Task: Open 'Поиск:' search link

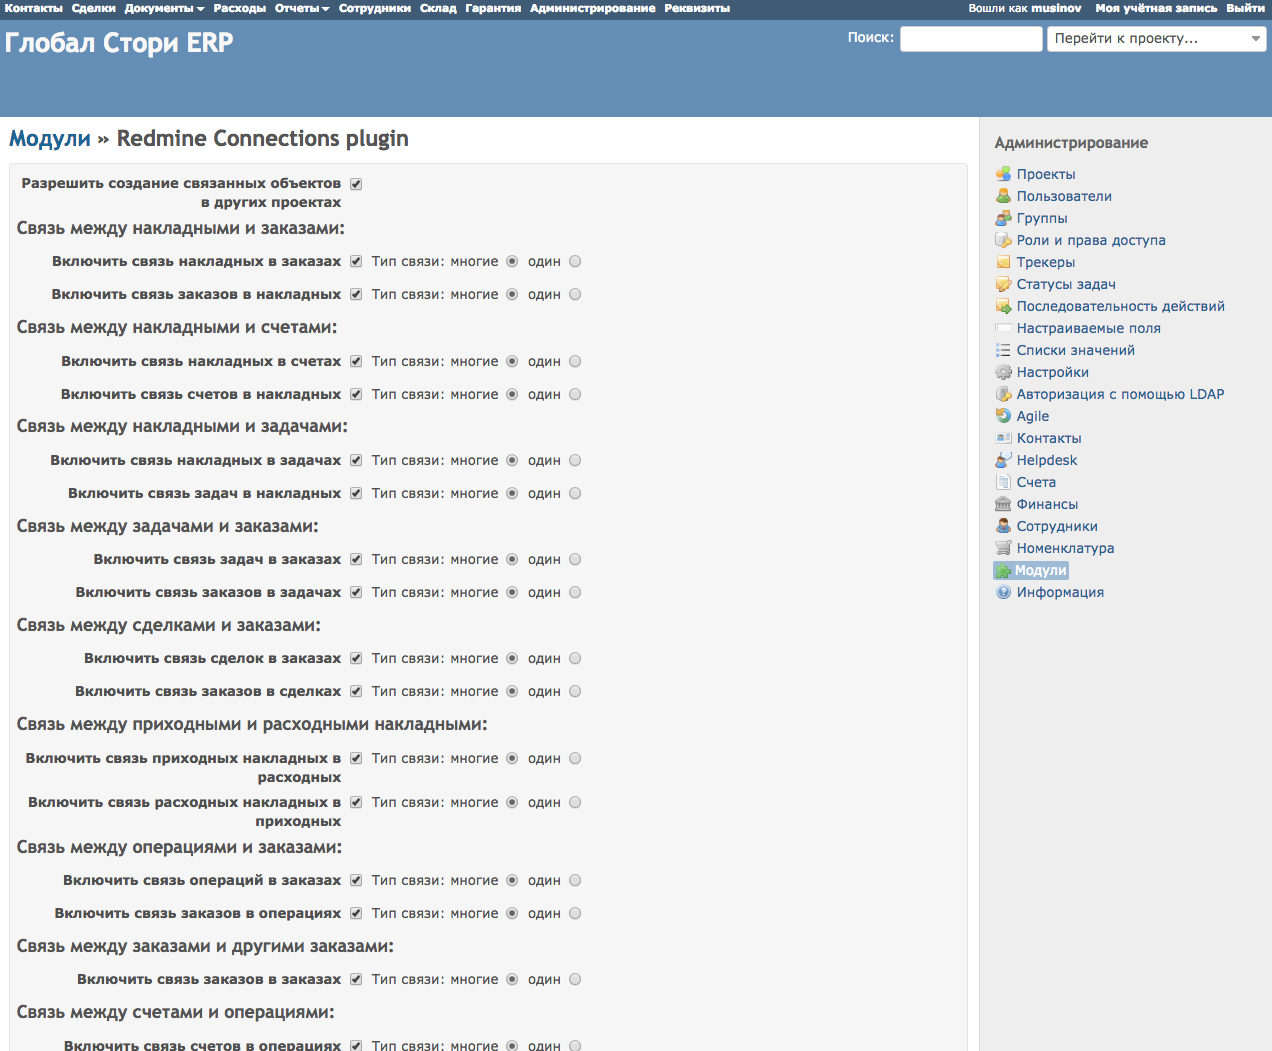Action: 871,37
